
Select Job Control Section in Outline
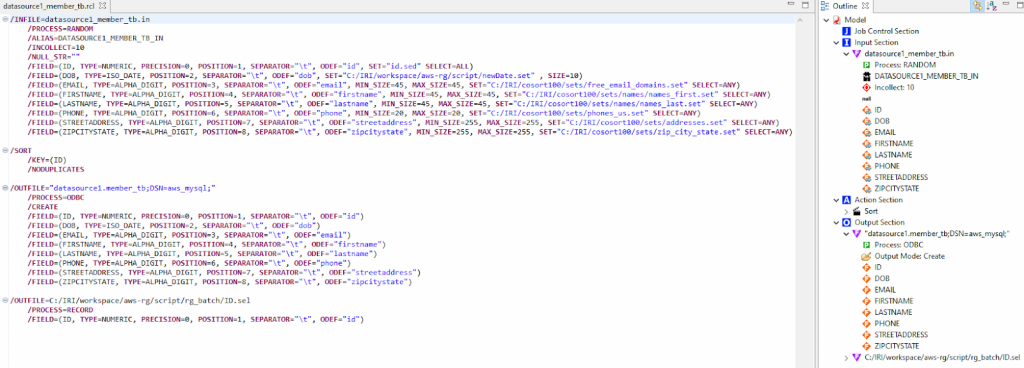pos(887,31)
